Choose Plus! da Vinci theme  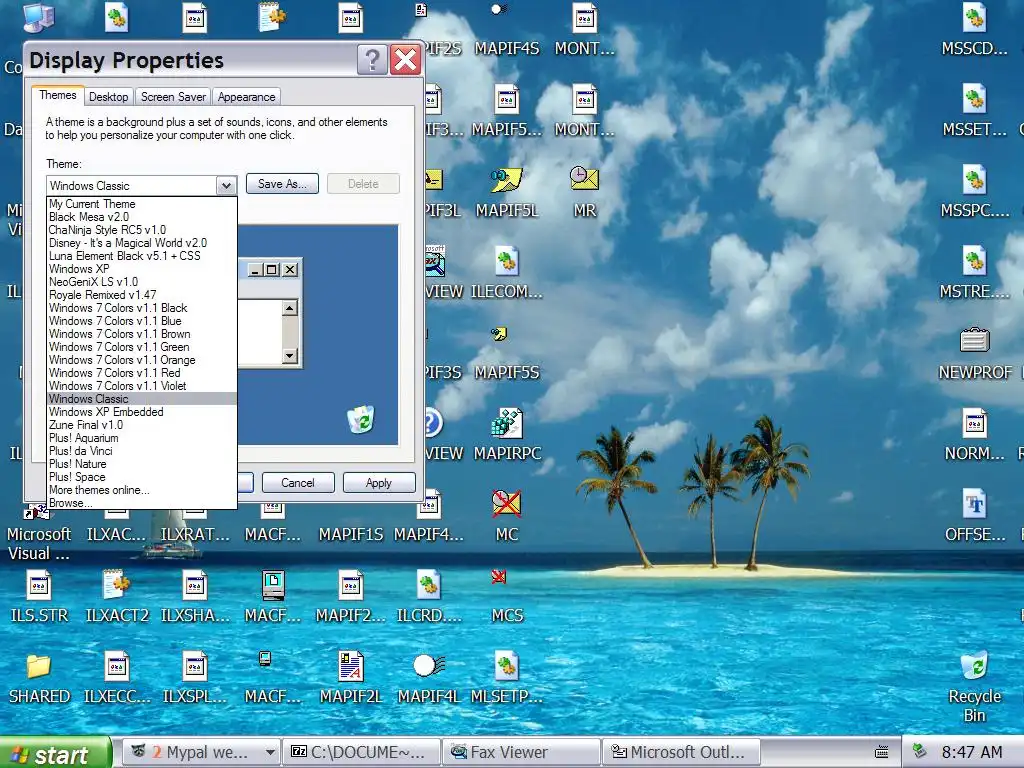[142, 451]
